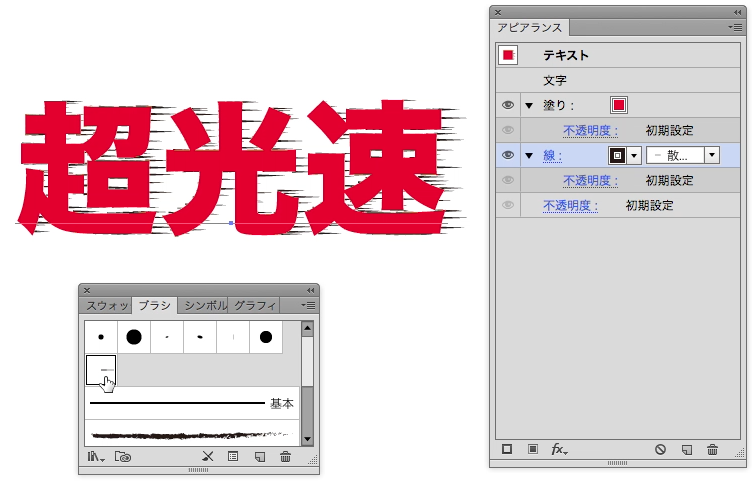Image resolution: width=752 pixels, height=481 pixels.
Task: Collapse Appearance panel double-arrow icon
Action: [x=737, y=12]
